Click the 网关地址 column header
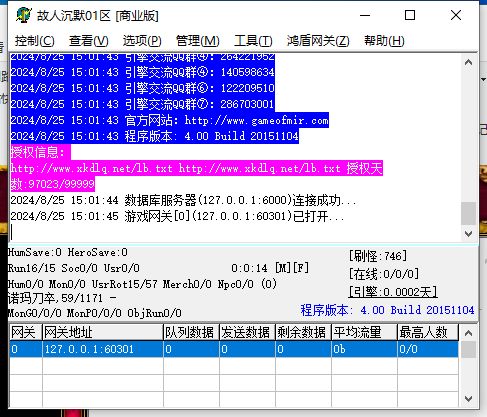 [x=103, y=332]
